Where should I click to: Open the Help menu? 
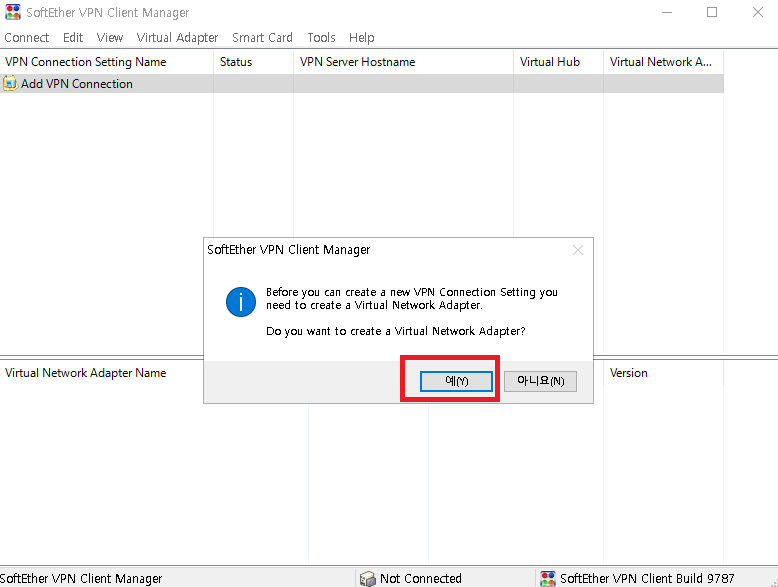tap(361, 38)
